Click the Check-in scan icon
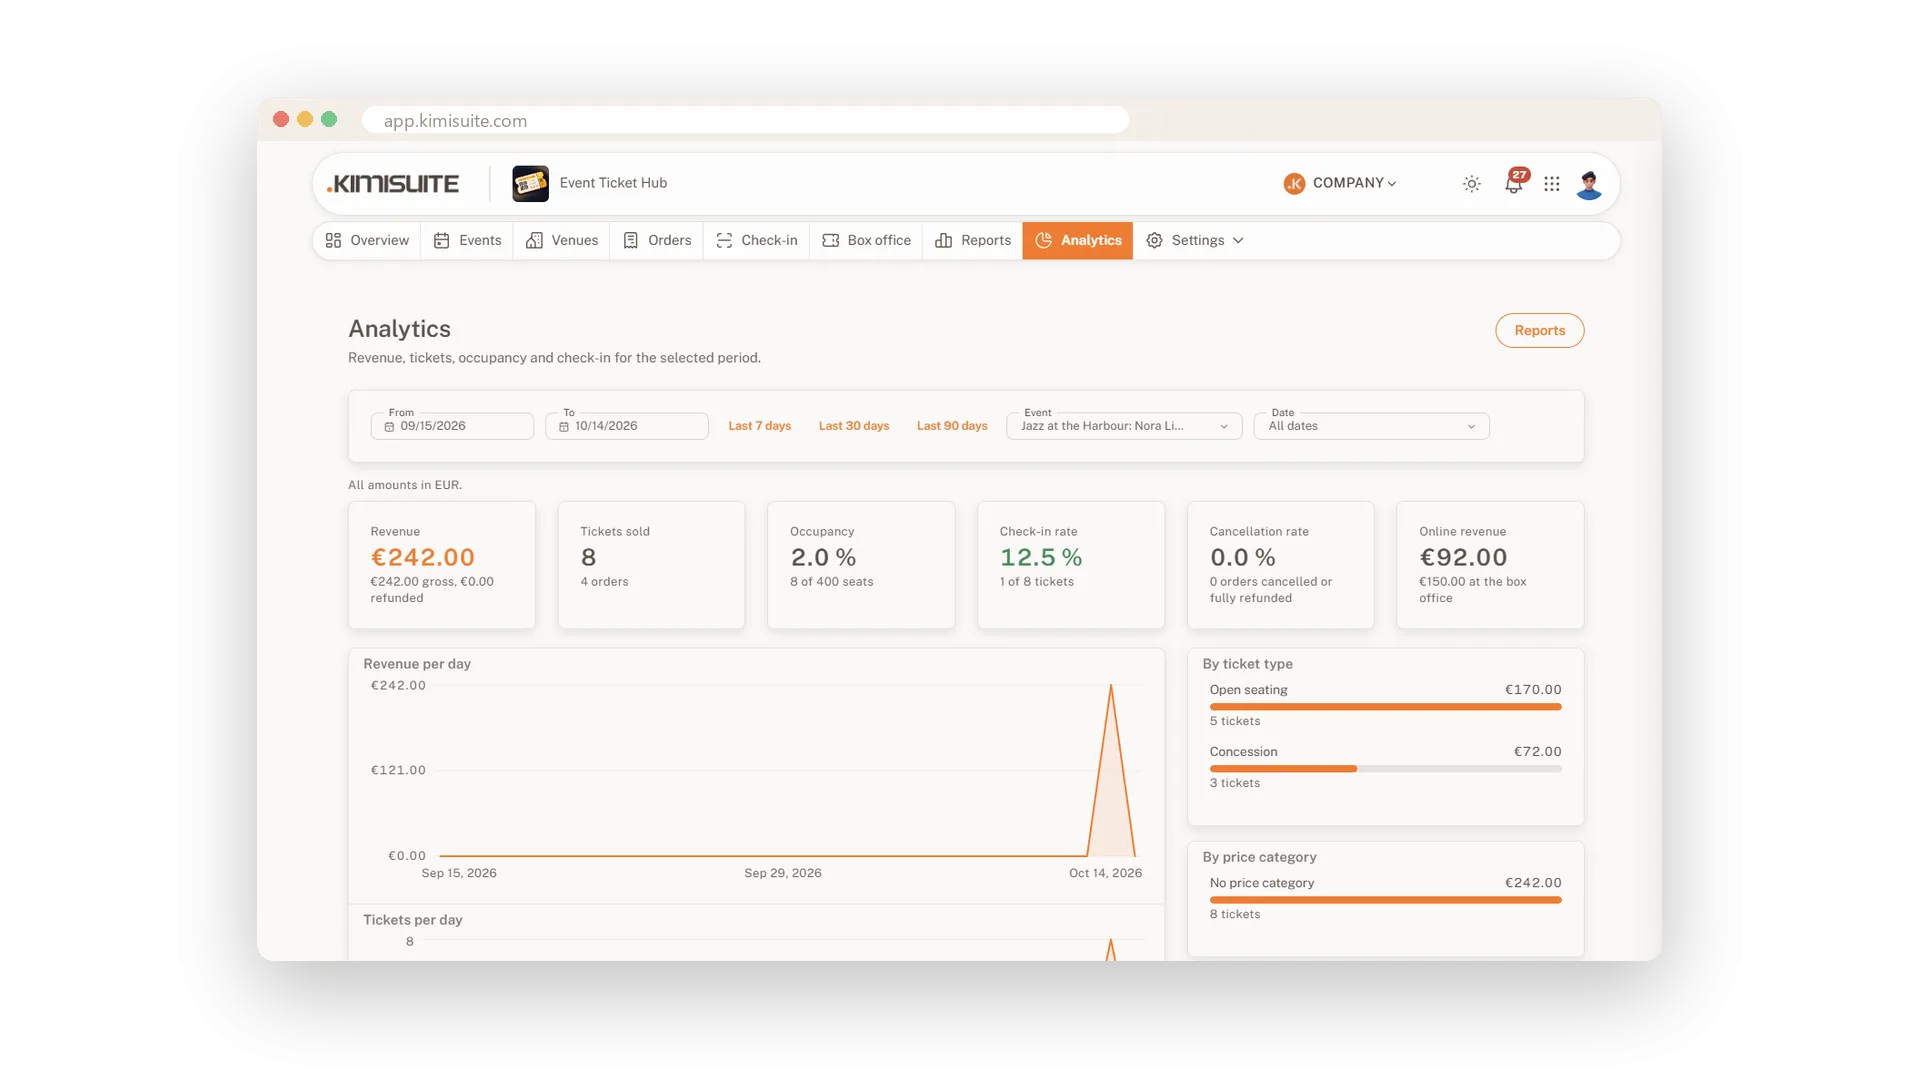 tap(724, 241)
